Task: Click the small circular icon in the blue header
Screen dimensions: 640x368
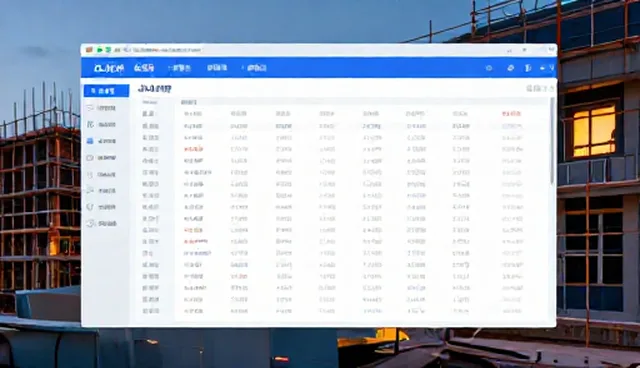Action: click(x=489, y=68)
